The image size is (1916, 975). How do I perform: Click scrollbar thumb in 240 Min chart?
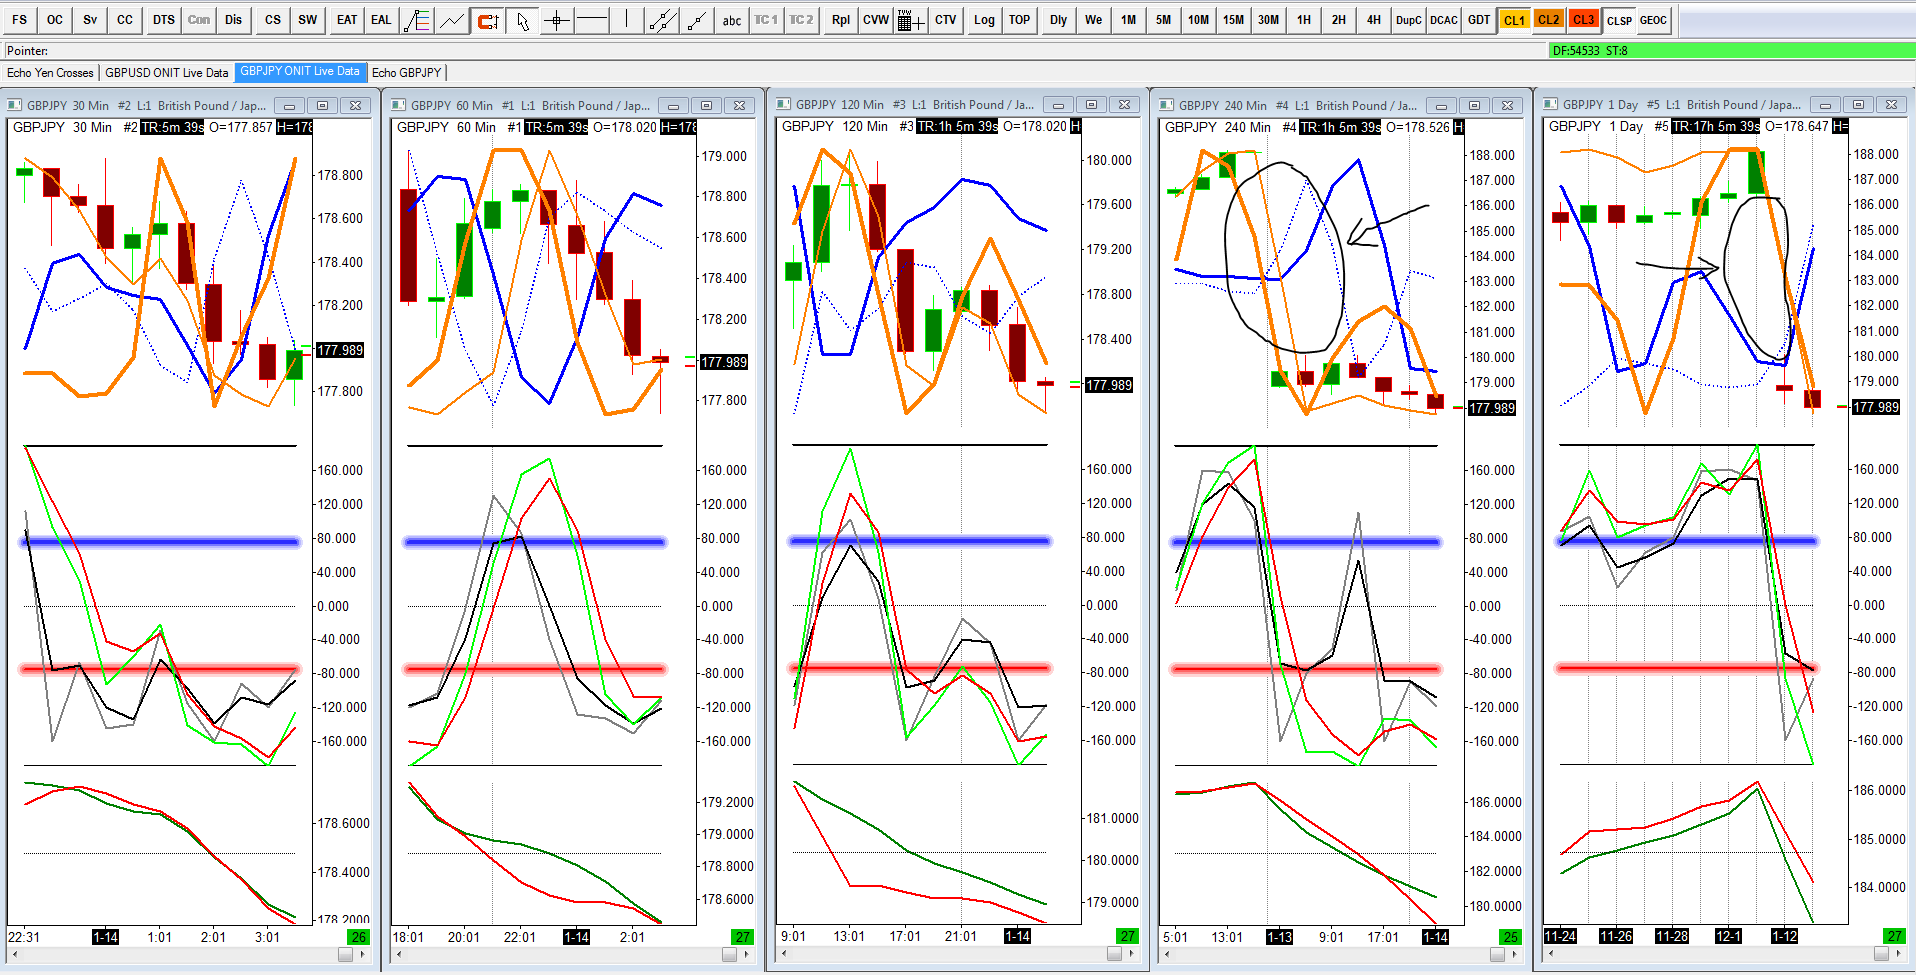1498,955
